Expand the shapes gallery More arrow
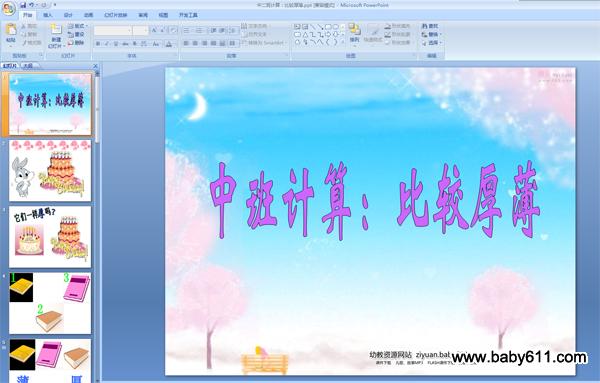Screen dimensions: 600x383 coord(342,42)
